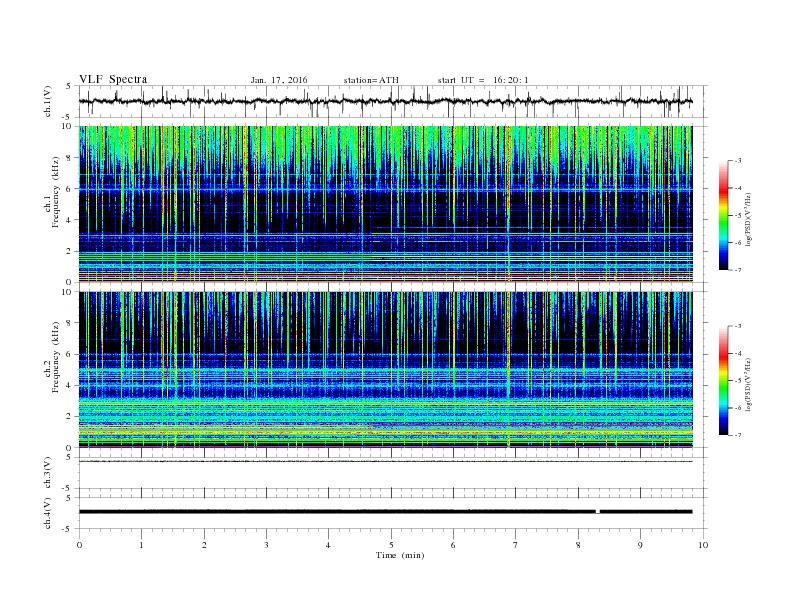The image size is (792, 612).
Task: Click the "4" kHz tick on ch.1 frequency axis
Action: coord(69,220)
